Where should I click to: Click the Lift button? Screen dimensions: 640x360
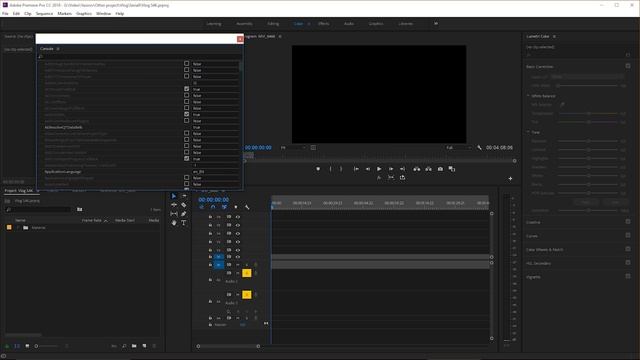416,169
